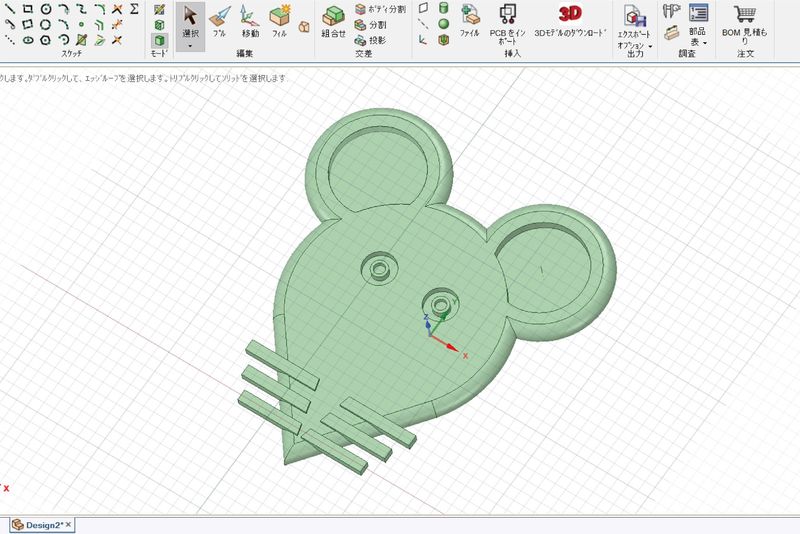Select the Create Rounded Corner tool
The width and height of the screenshot is (800, 534).
point(99,9)
